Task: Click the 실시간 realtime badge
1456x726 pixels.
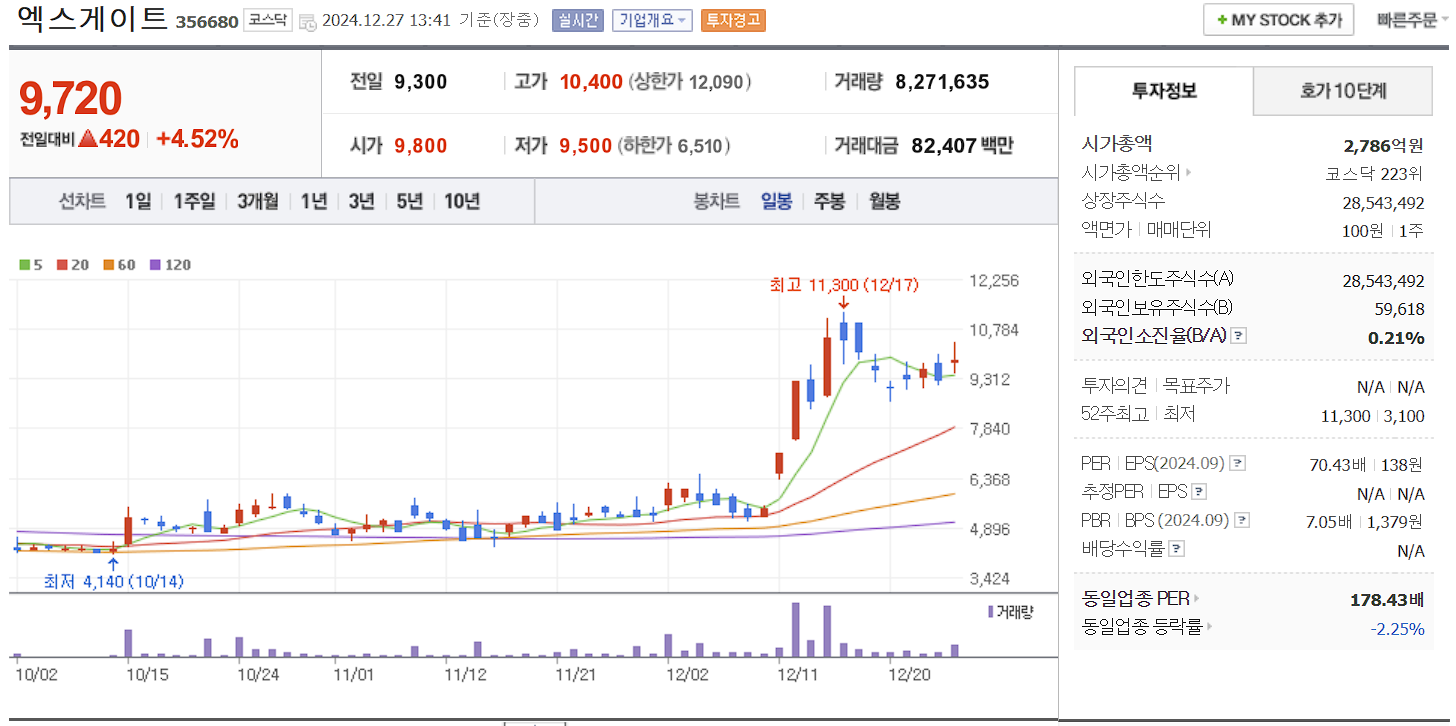Action: [578, 20]
